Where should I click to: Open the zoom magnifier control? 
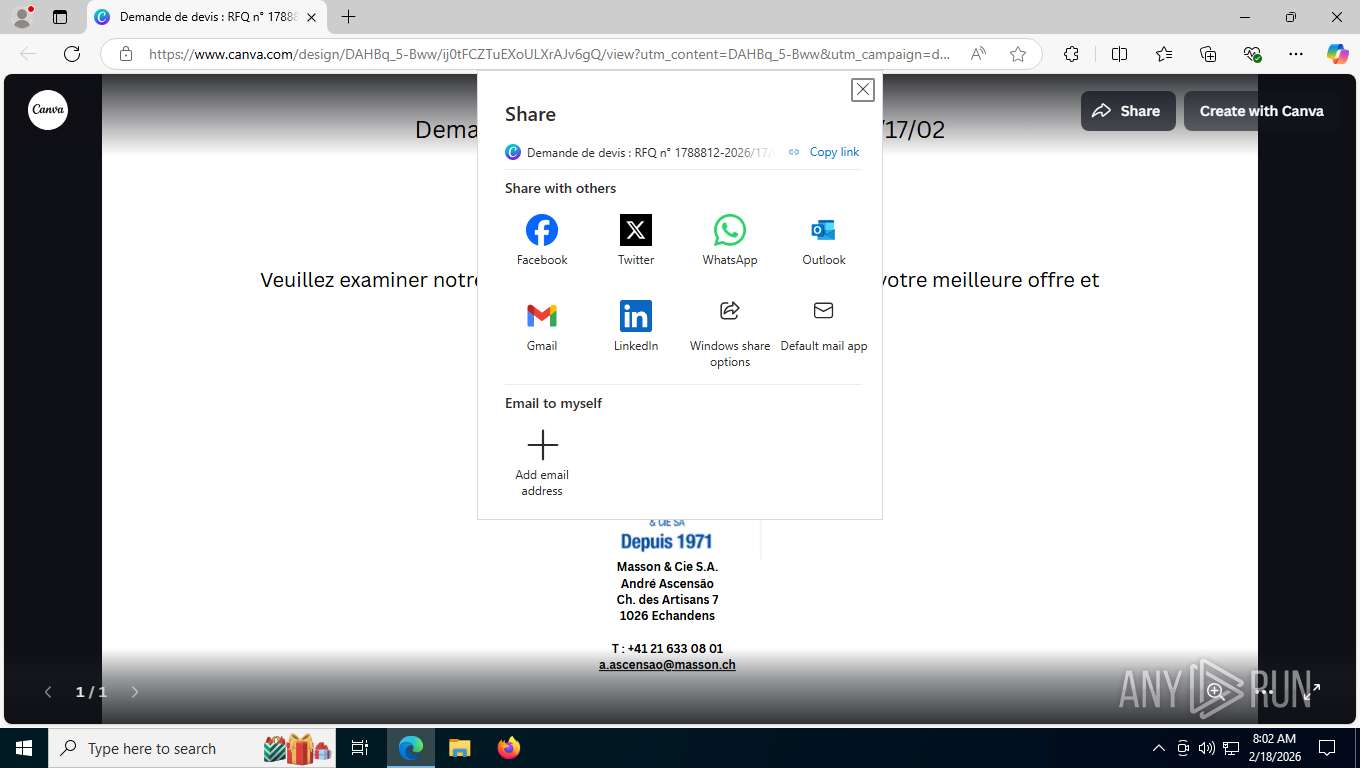(1215, 691)
